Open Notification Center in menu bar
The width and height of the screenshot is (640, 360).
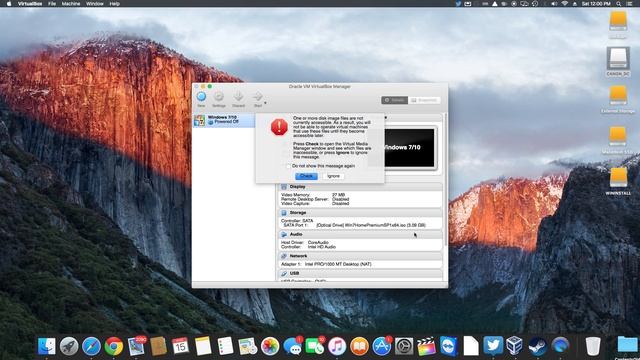(x=630, y=4)
